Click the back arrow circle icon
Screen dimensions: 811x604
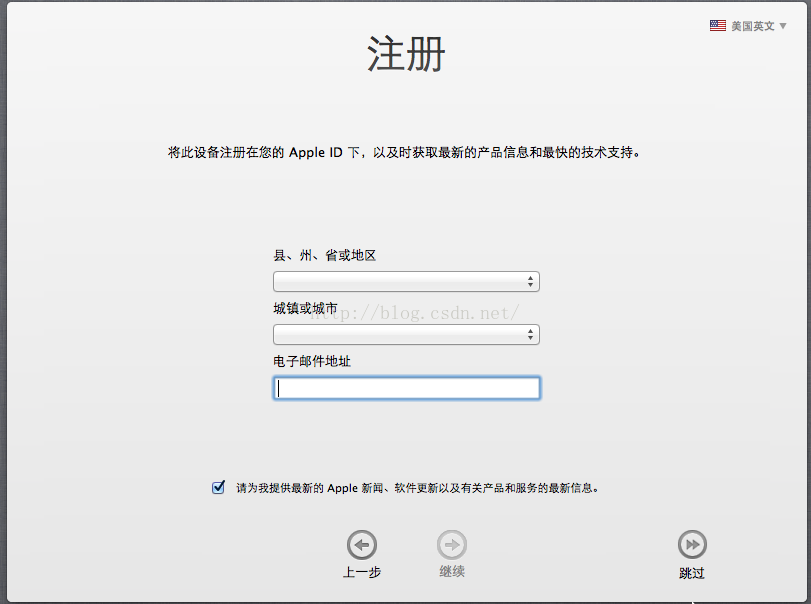tap(361, 545)
